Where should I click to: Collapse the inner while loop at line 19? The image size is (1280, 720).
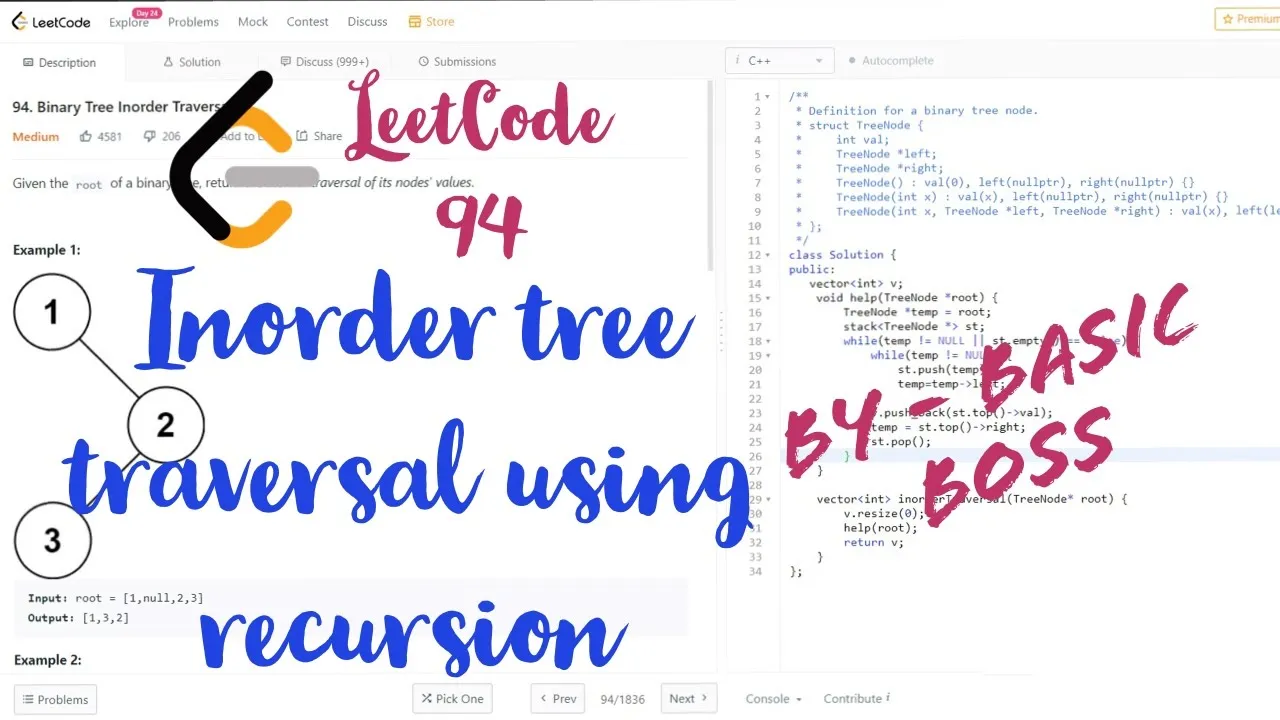[767, 356]
